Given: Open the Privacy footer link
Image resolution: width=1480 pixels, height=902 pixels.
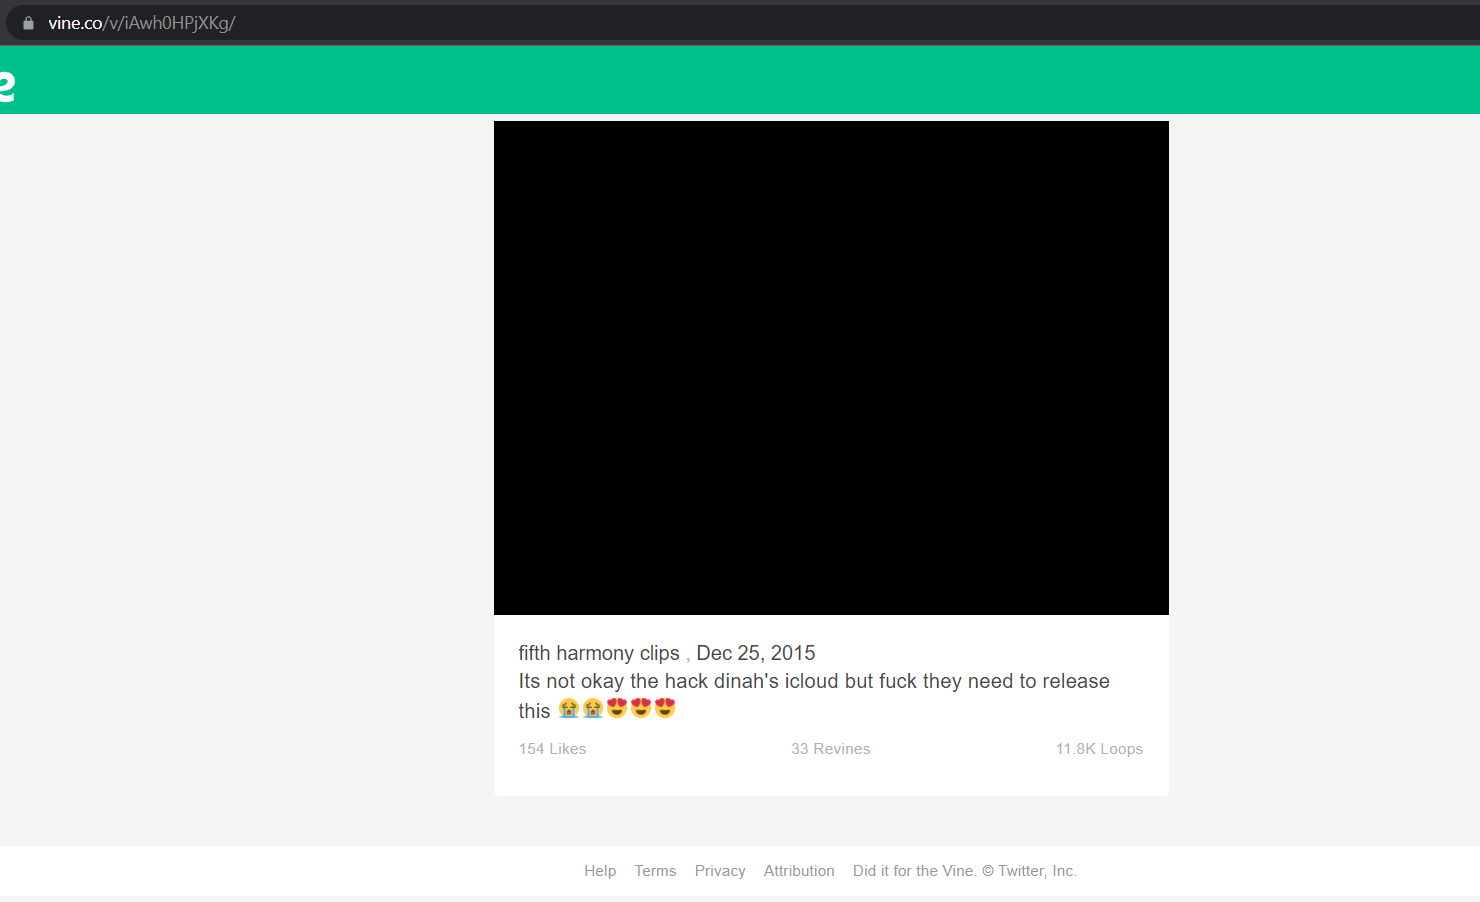Looking at the screenshot, I should click(x=720, y=871).
